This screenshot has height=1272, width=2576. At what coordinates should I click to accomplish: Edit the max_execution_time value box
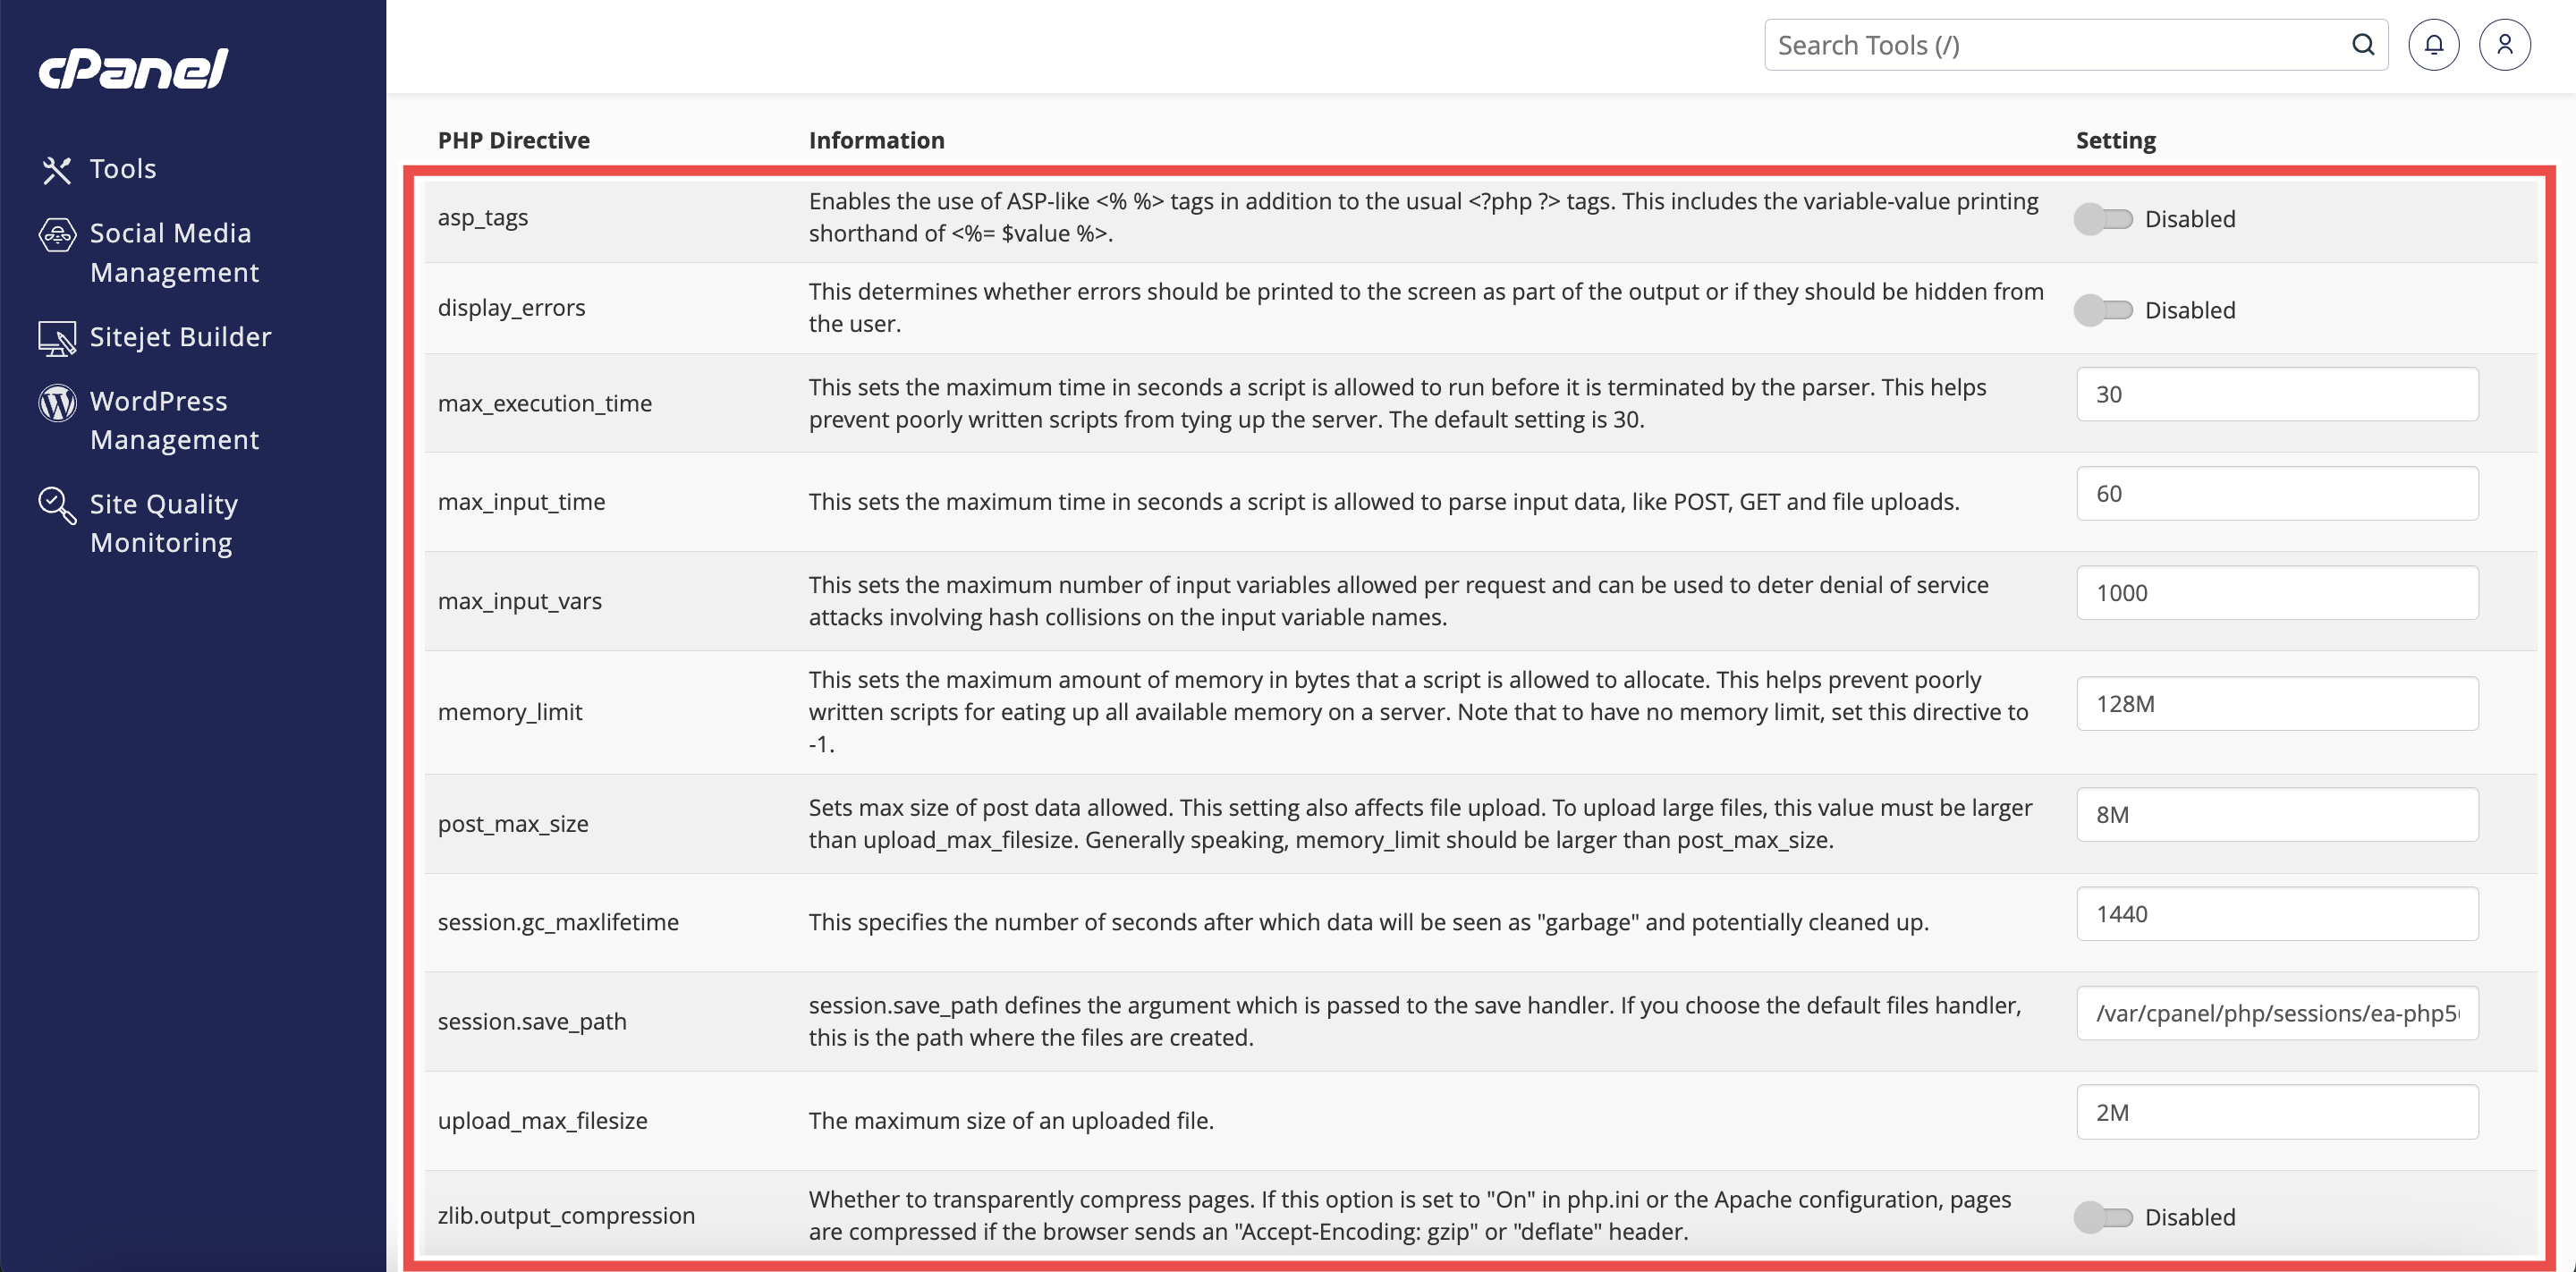point(2276,394)
